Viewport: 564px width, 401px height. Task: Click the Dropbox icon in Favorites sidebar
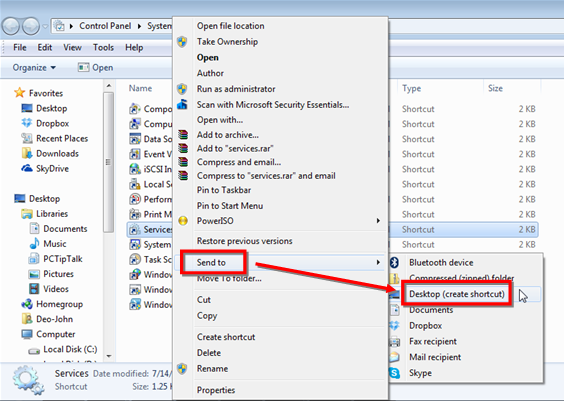[27, 123]
